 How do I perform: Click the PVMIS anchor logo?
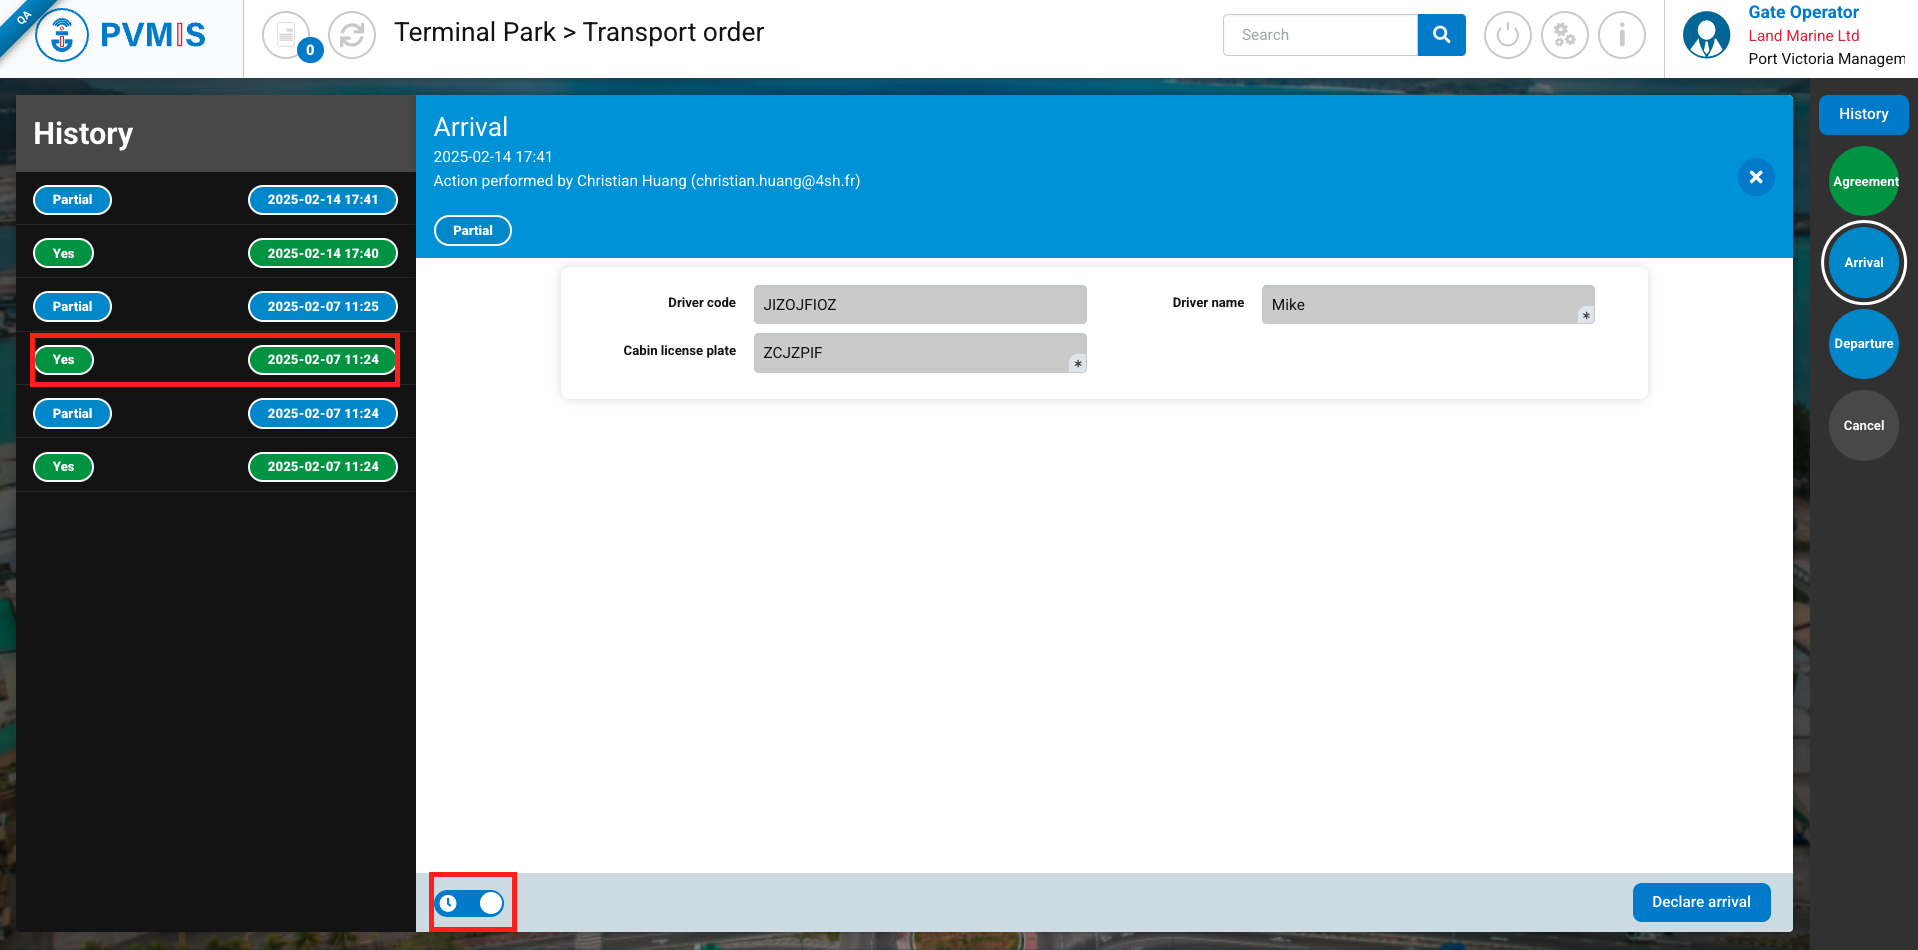pos(62,36)
